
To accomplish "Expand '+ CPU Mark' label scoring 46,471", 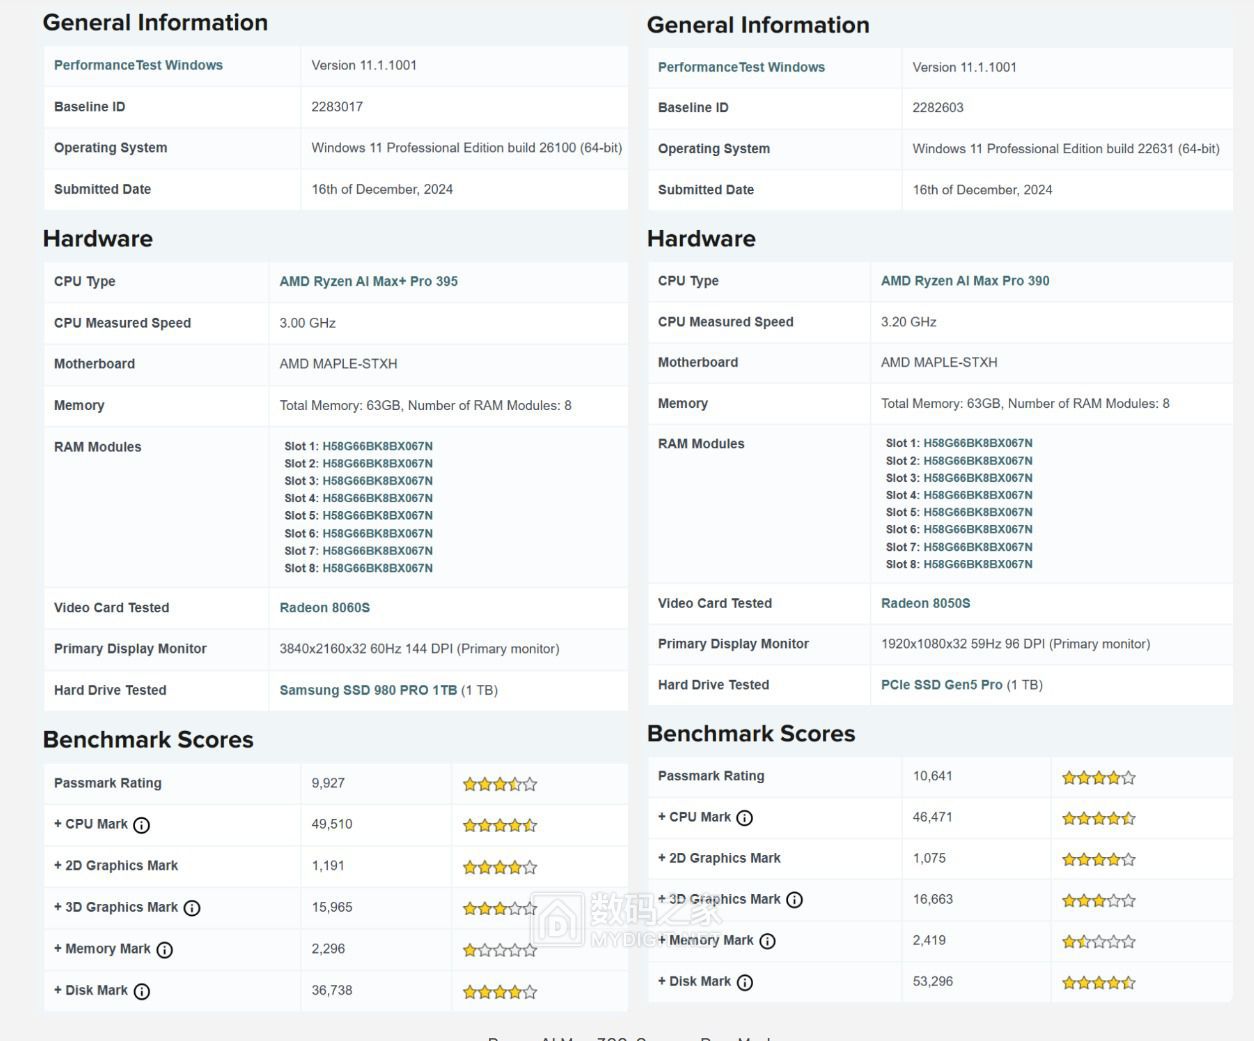I will (694, 817).
